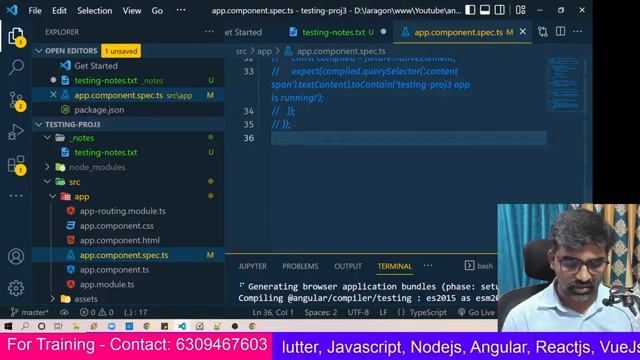Split the editor to the right
Viewport: 640px width, 360px height.
pyautogui.click(x=560, y=31)
